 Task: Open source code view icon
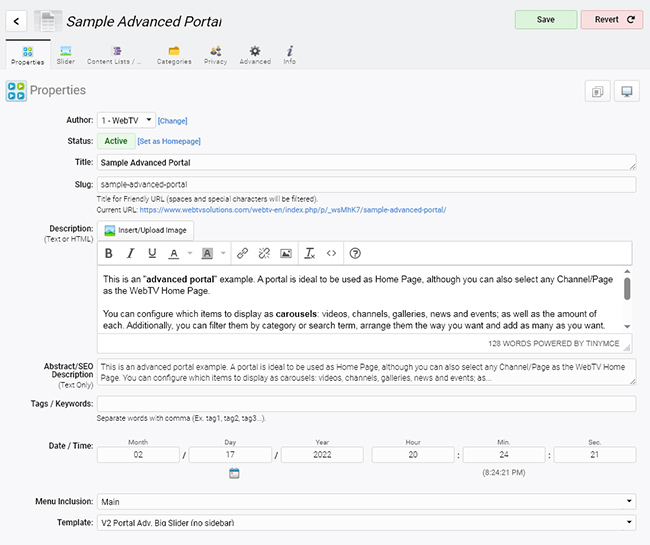tap(331, 253)
